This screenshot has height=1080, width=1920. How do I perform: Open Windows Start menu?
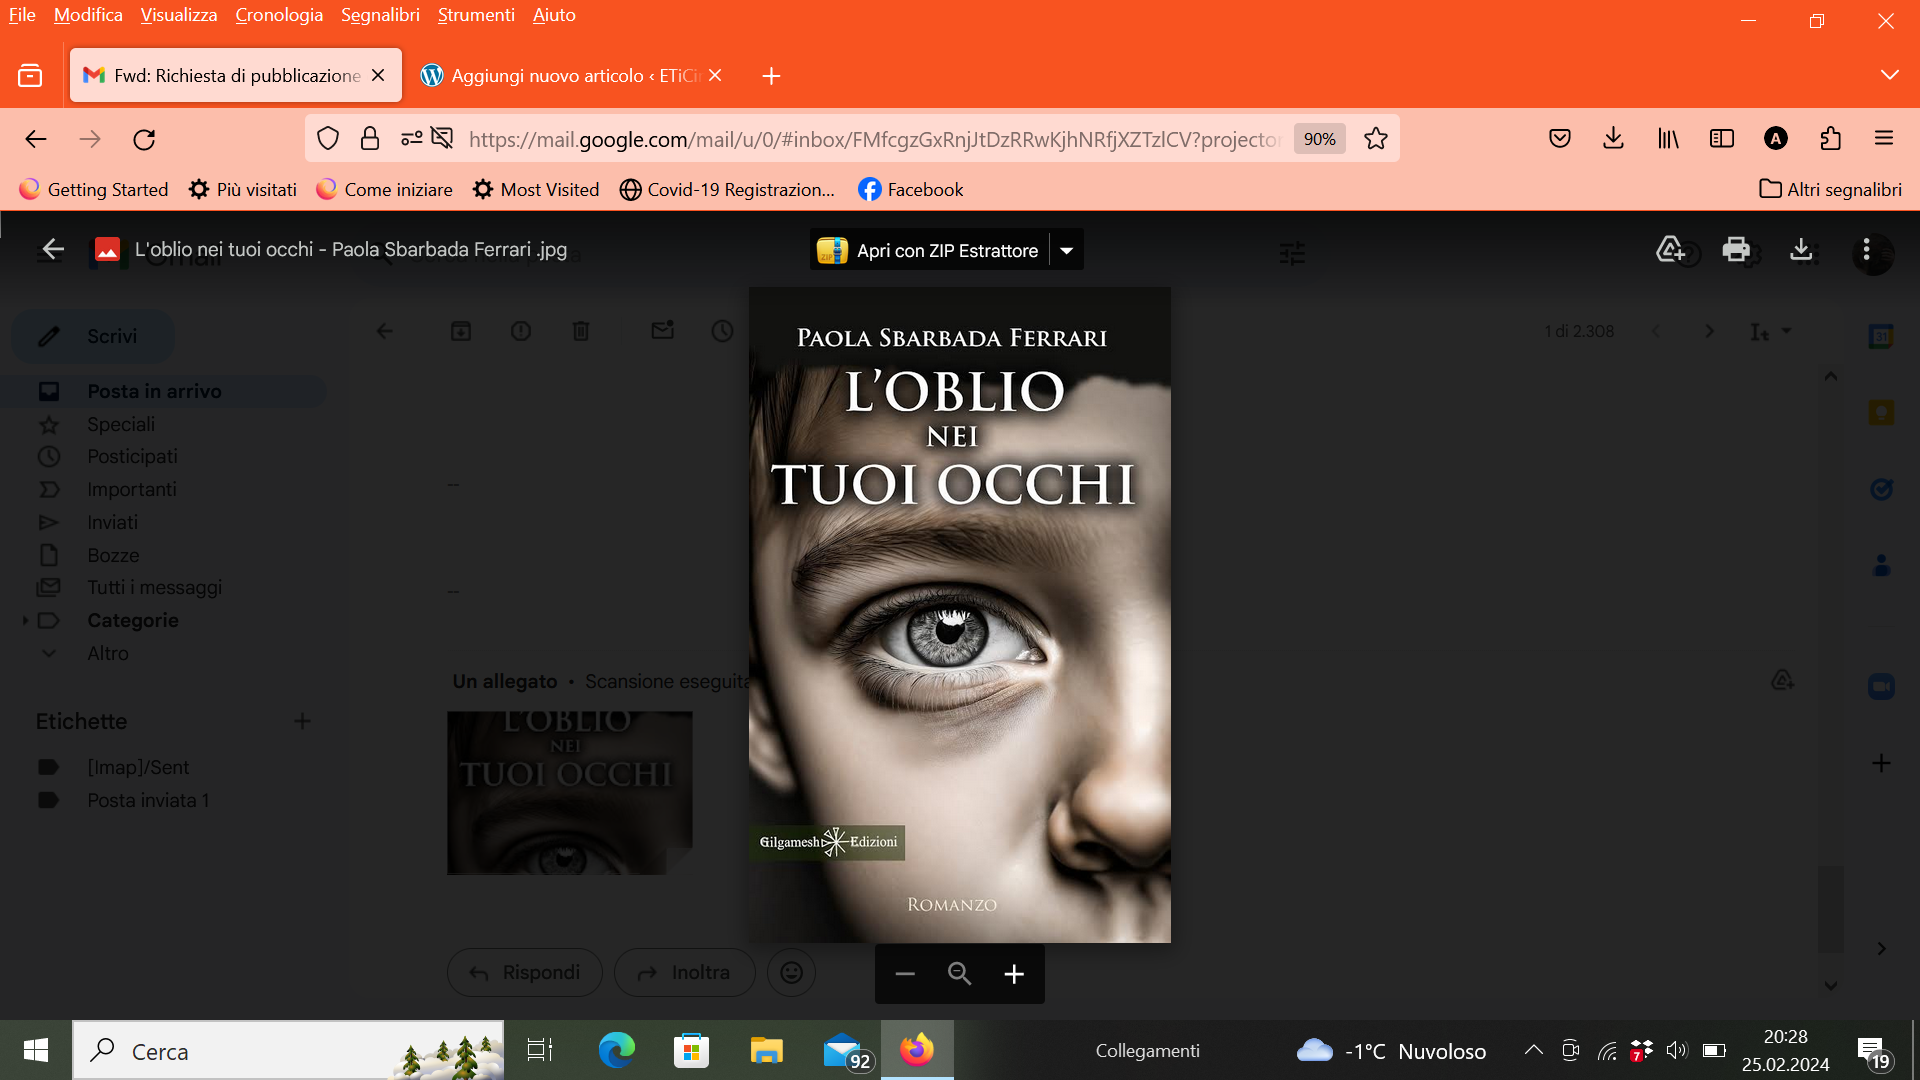pos(36,1050)
